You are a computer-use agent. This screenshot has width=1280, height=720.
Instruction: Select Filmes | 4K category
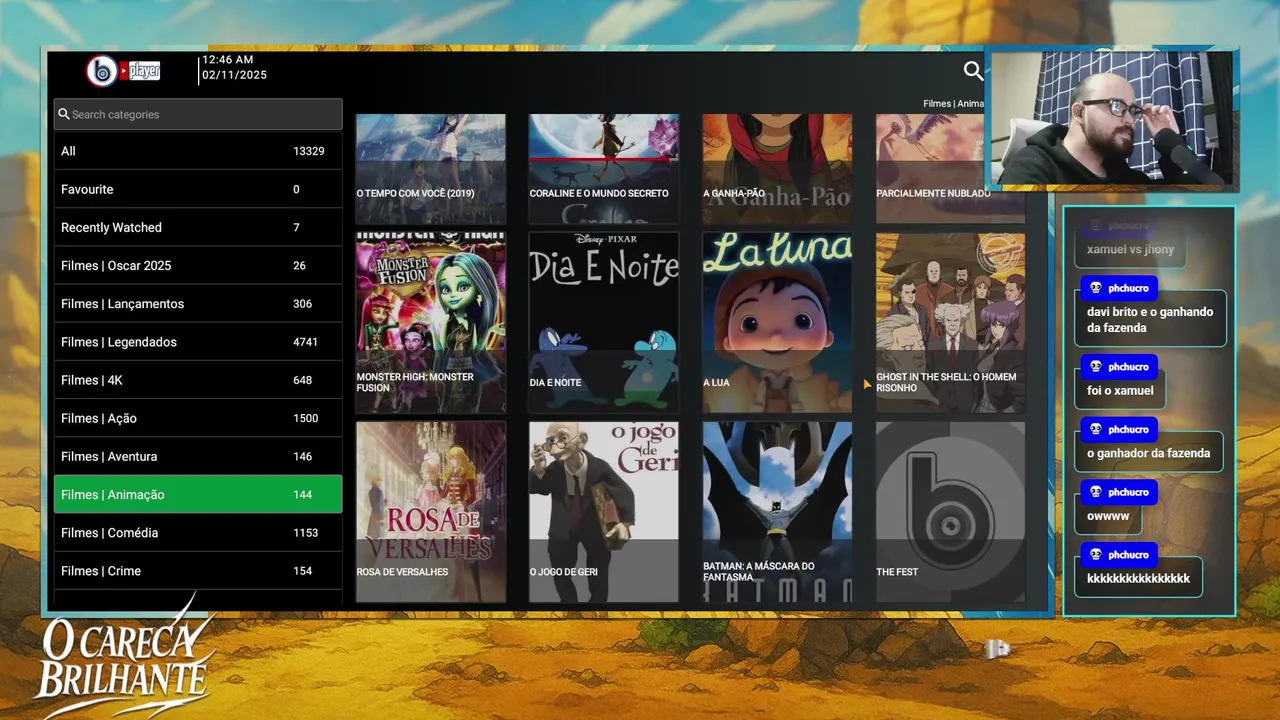pos(198,380)
